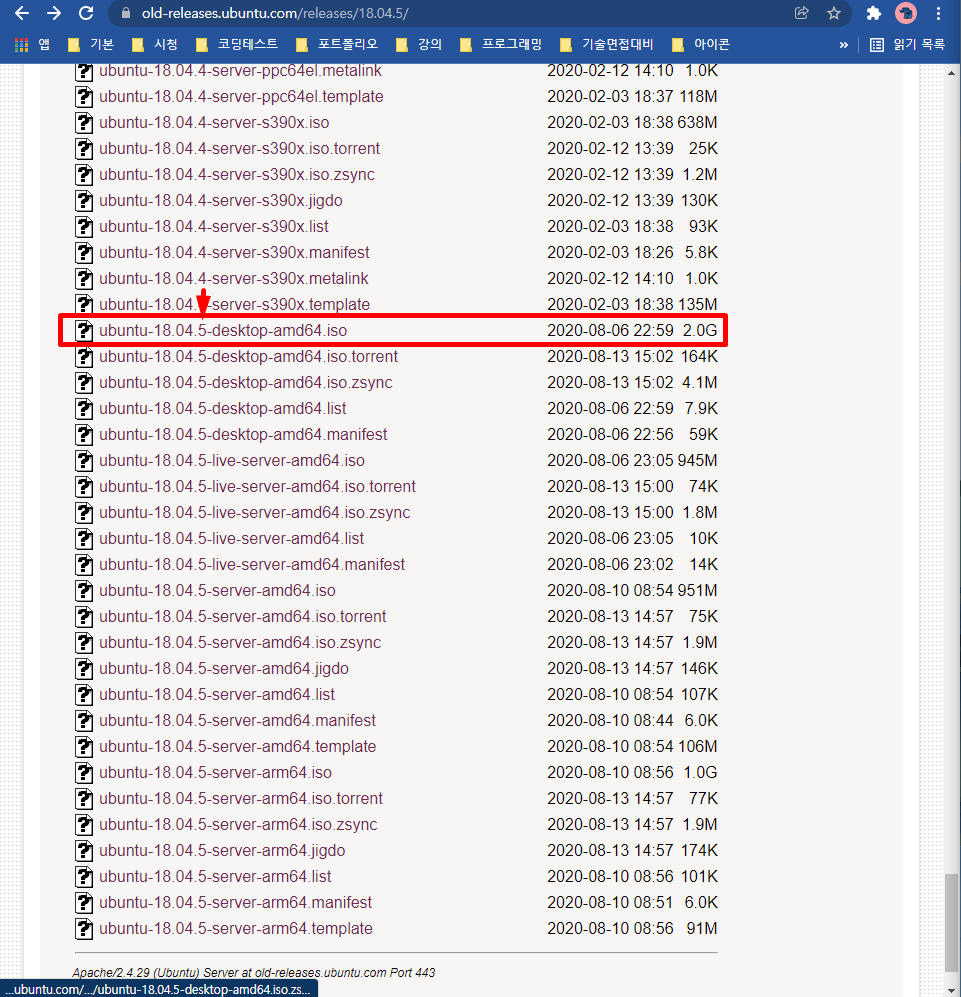Open ubuntu-18.04.4-server-s390x.iso.torrent link

pyautogui.click(x=239, y=149)
